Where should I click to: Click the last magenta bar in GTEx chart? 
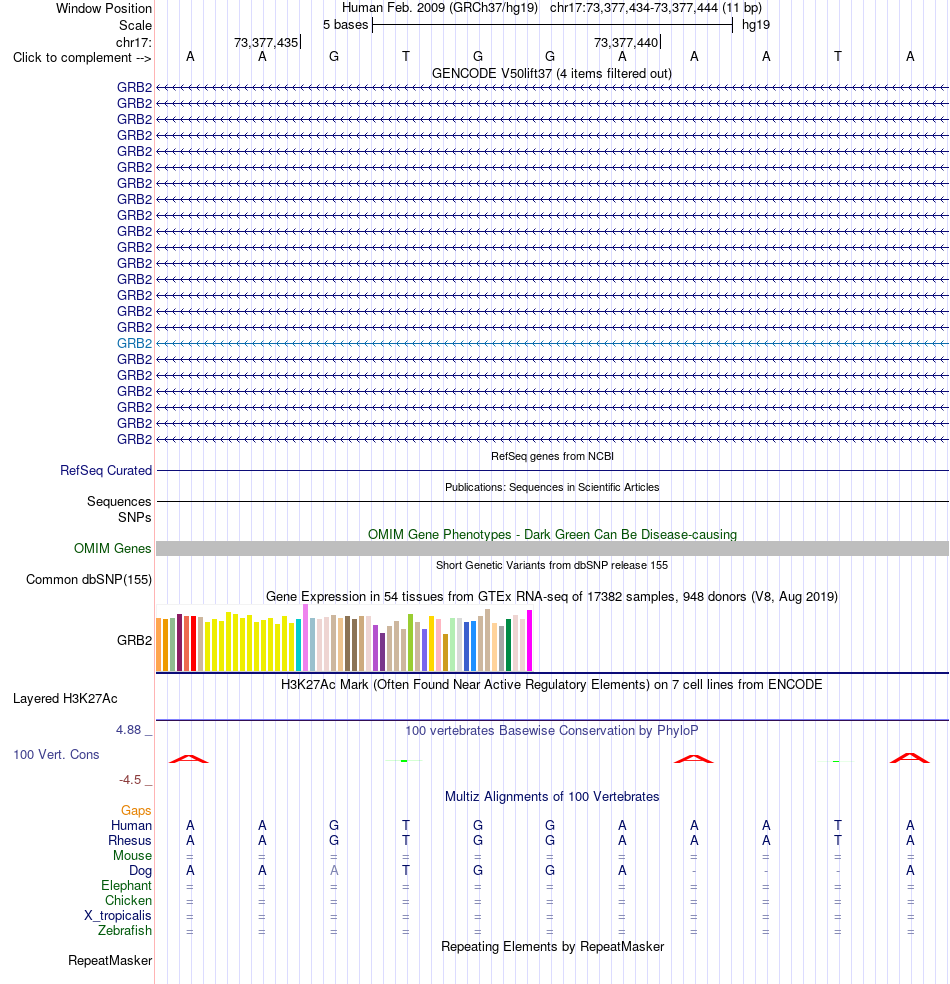tap(530, 640)
